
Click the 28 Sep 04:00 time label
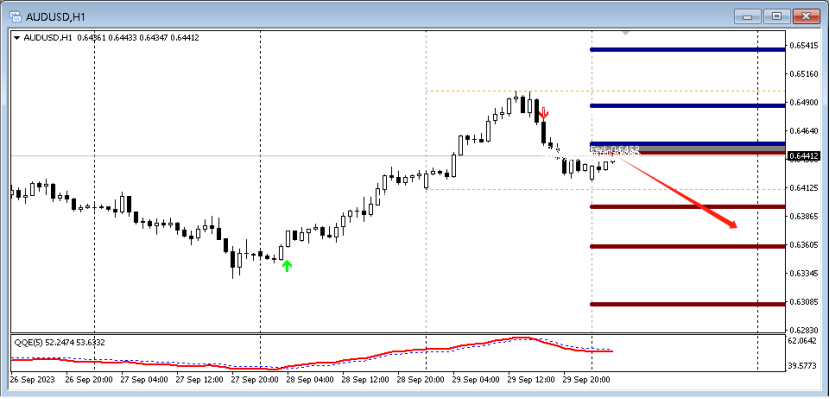(310, 380)
